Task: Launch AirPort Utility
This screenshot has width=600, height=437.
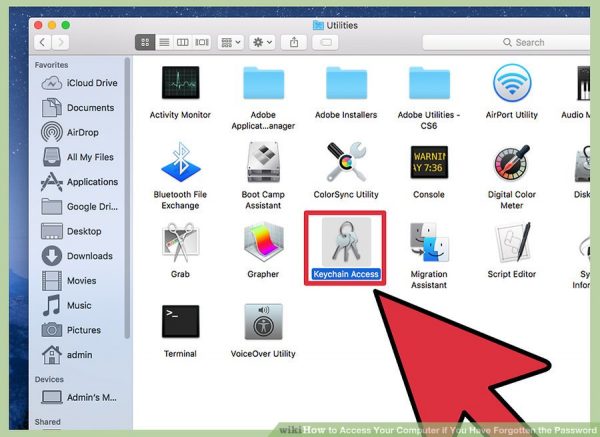Action: click(512, 83)
